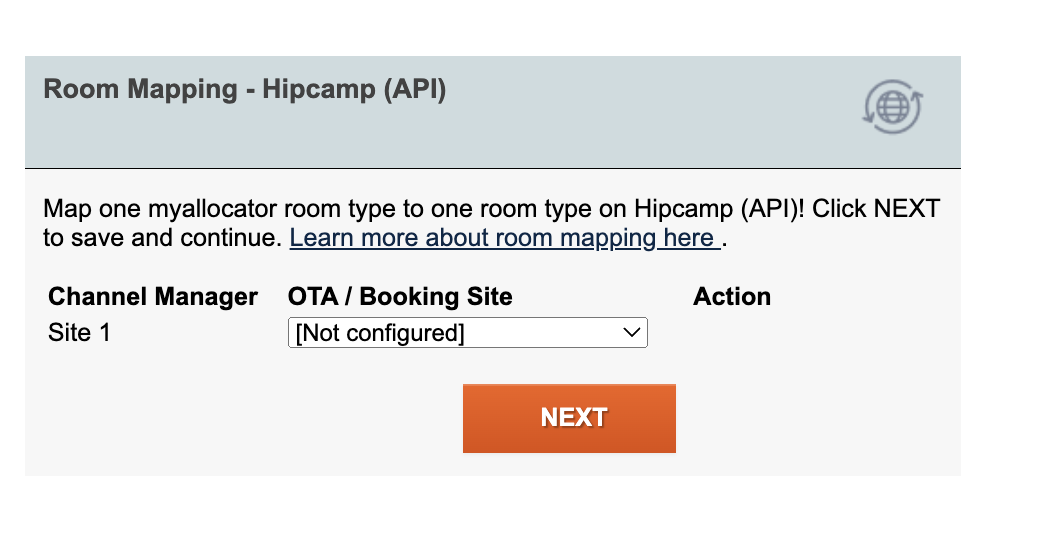This screenshot has height=546, width=1048.
Task: Click the Action column header
Action: coord(732,297)
